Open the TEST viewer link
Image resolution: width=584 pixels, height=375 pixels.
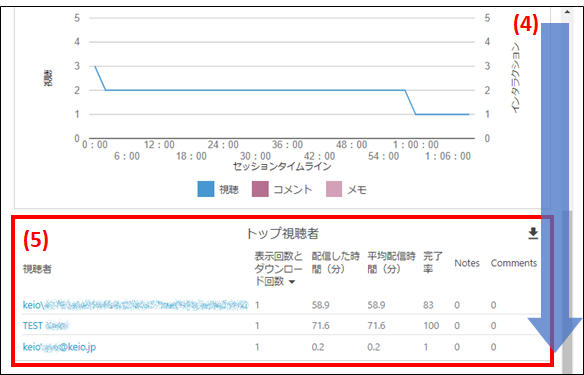pos(46,326)
